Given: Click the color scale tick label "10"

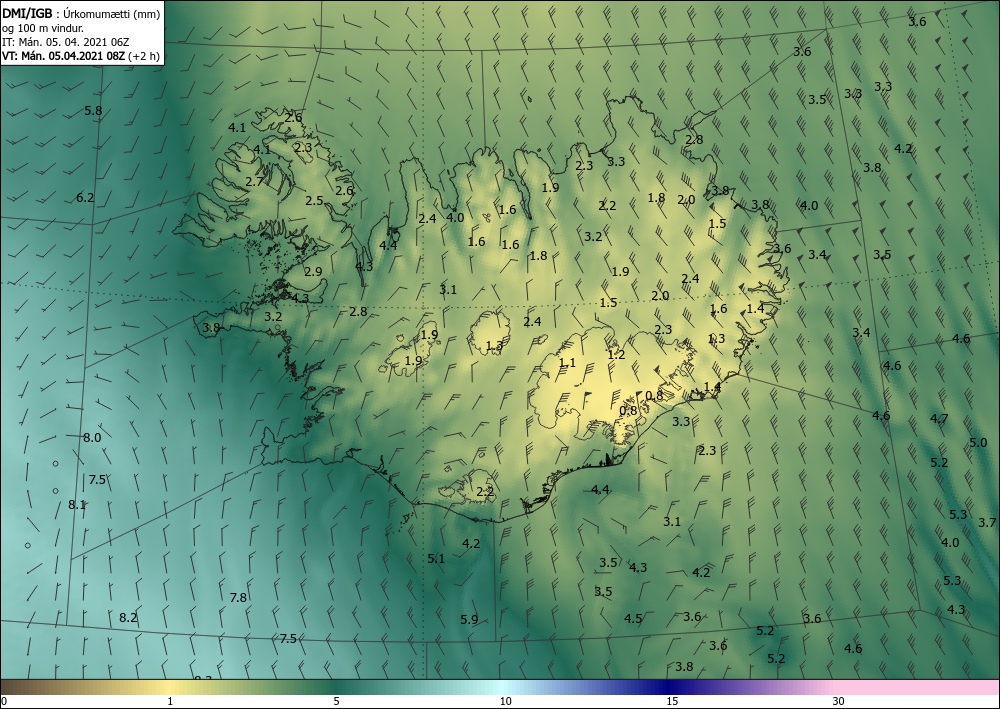Looking at the screenshot, I should coord(505,701).
